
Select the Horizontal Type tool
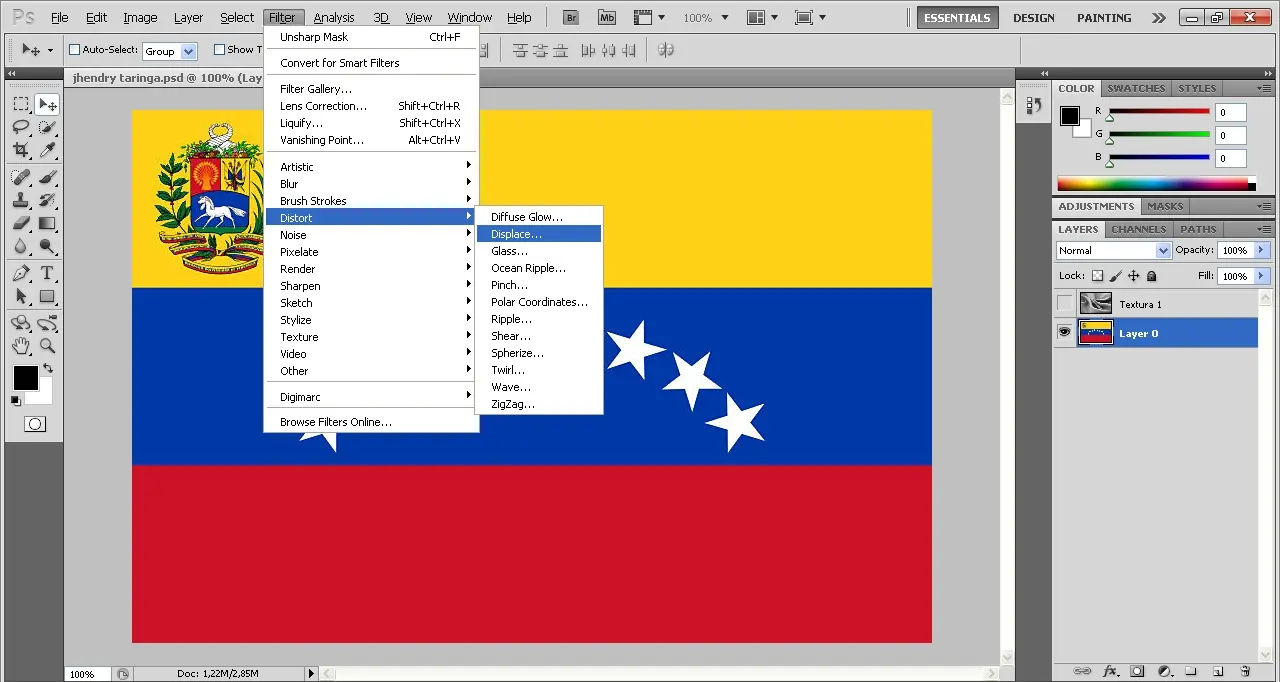pos(47,273)
